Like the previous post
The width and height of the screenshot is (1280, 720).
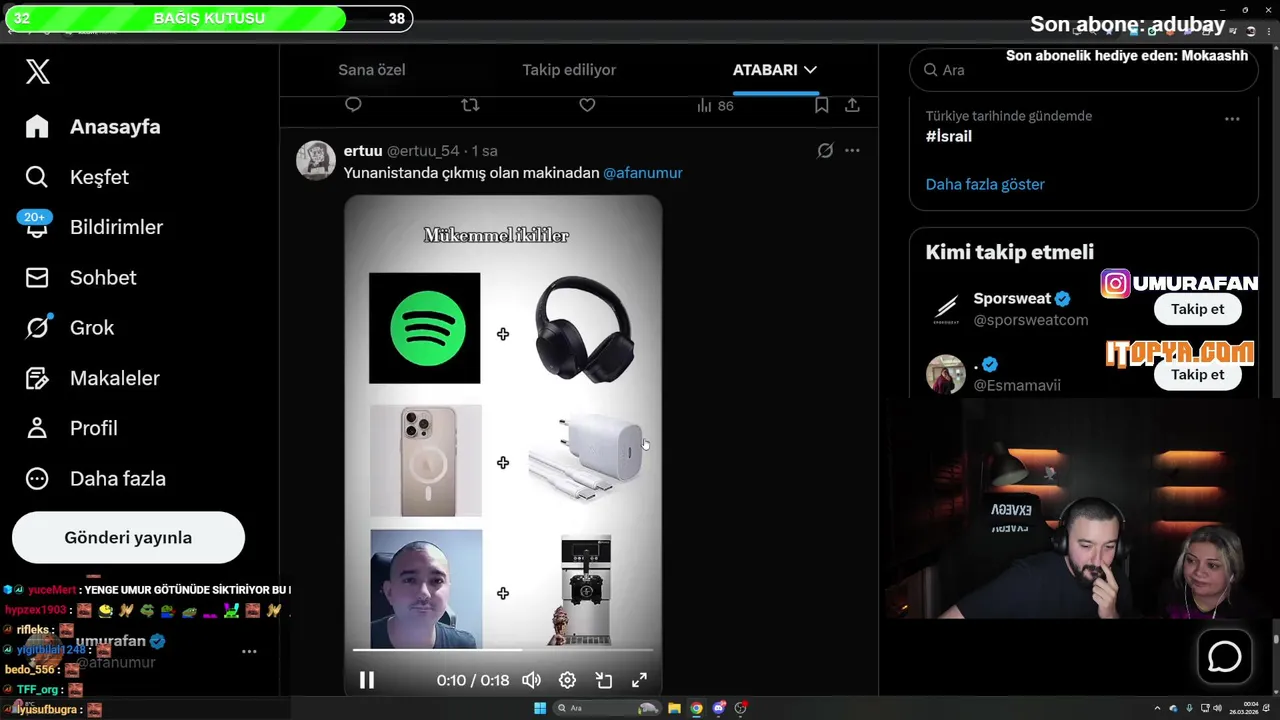[587, 105]
